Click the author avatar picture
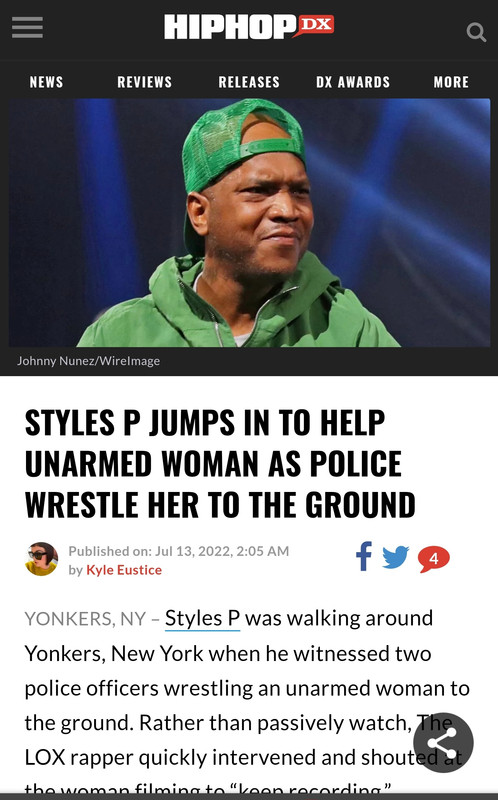Viewport: 498px width, 800px height. point(41,559)
